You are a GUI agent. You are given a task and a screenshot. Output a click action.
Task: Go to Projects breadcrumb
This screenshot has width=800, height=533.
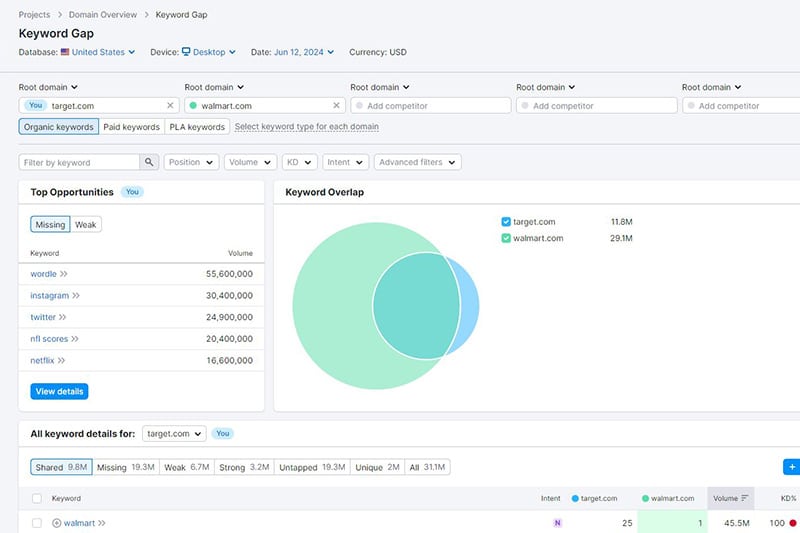click(x=34, y=15)
